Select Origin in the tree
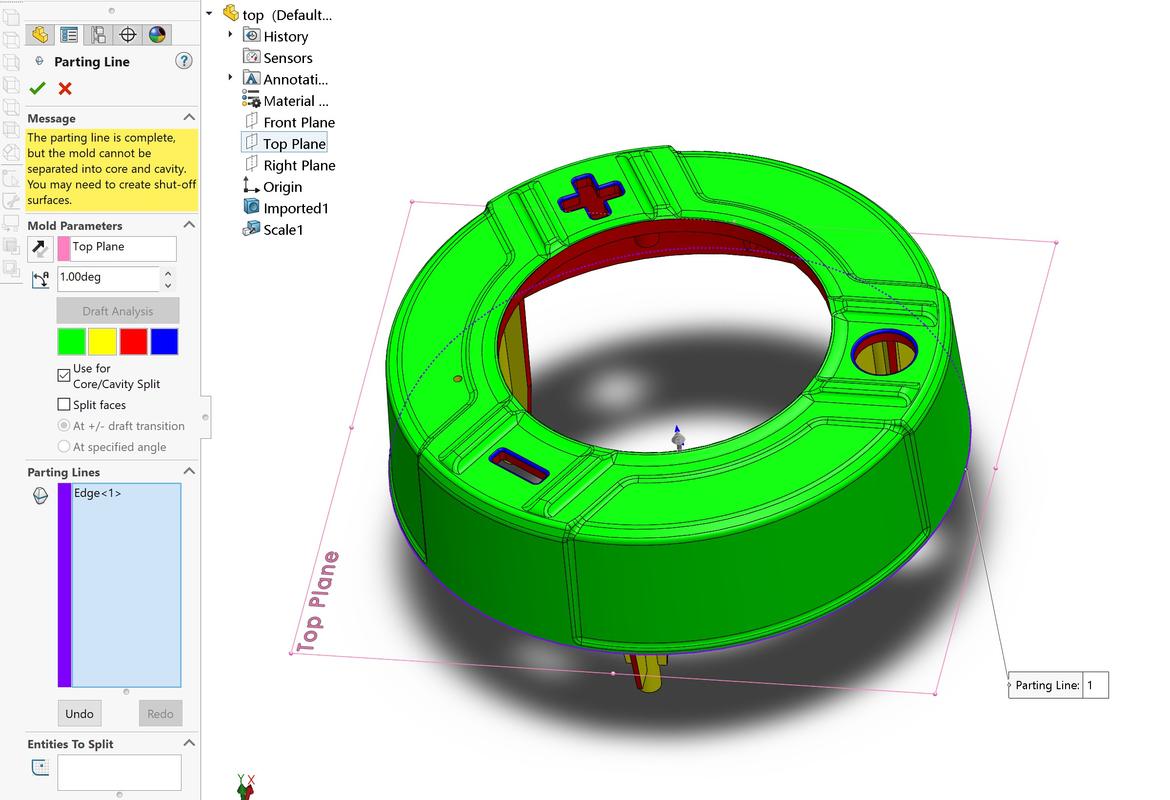 coord(283,187)
